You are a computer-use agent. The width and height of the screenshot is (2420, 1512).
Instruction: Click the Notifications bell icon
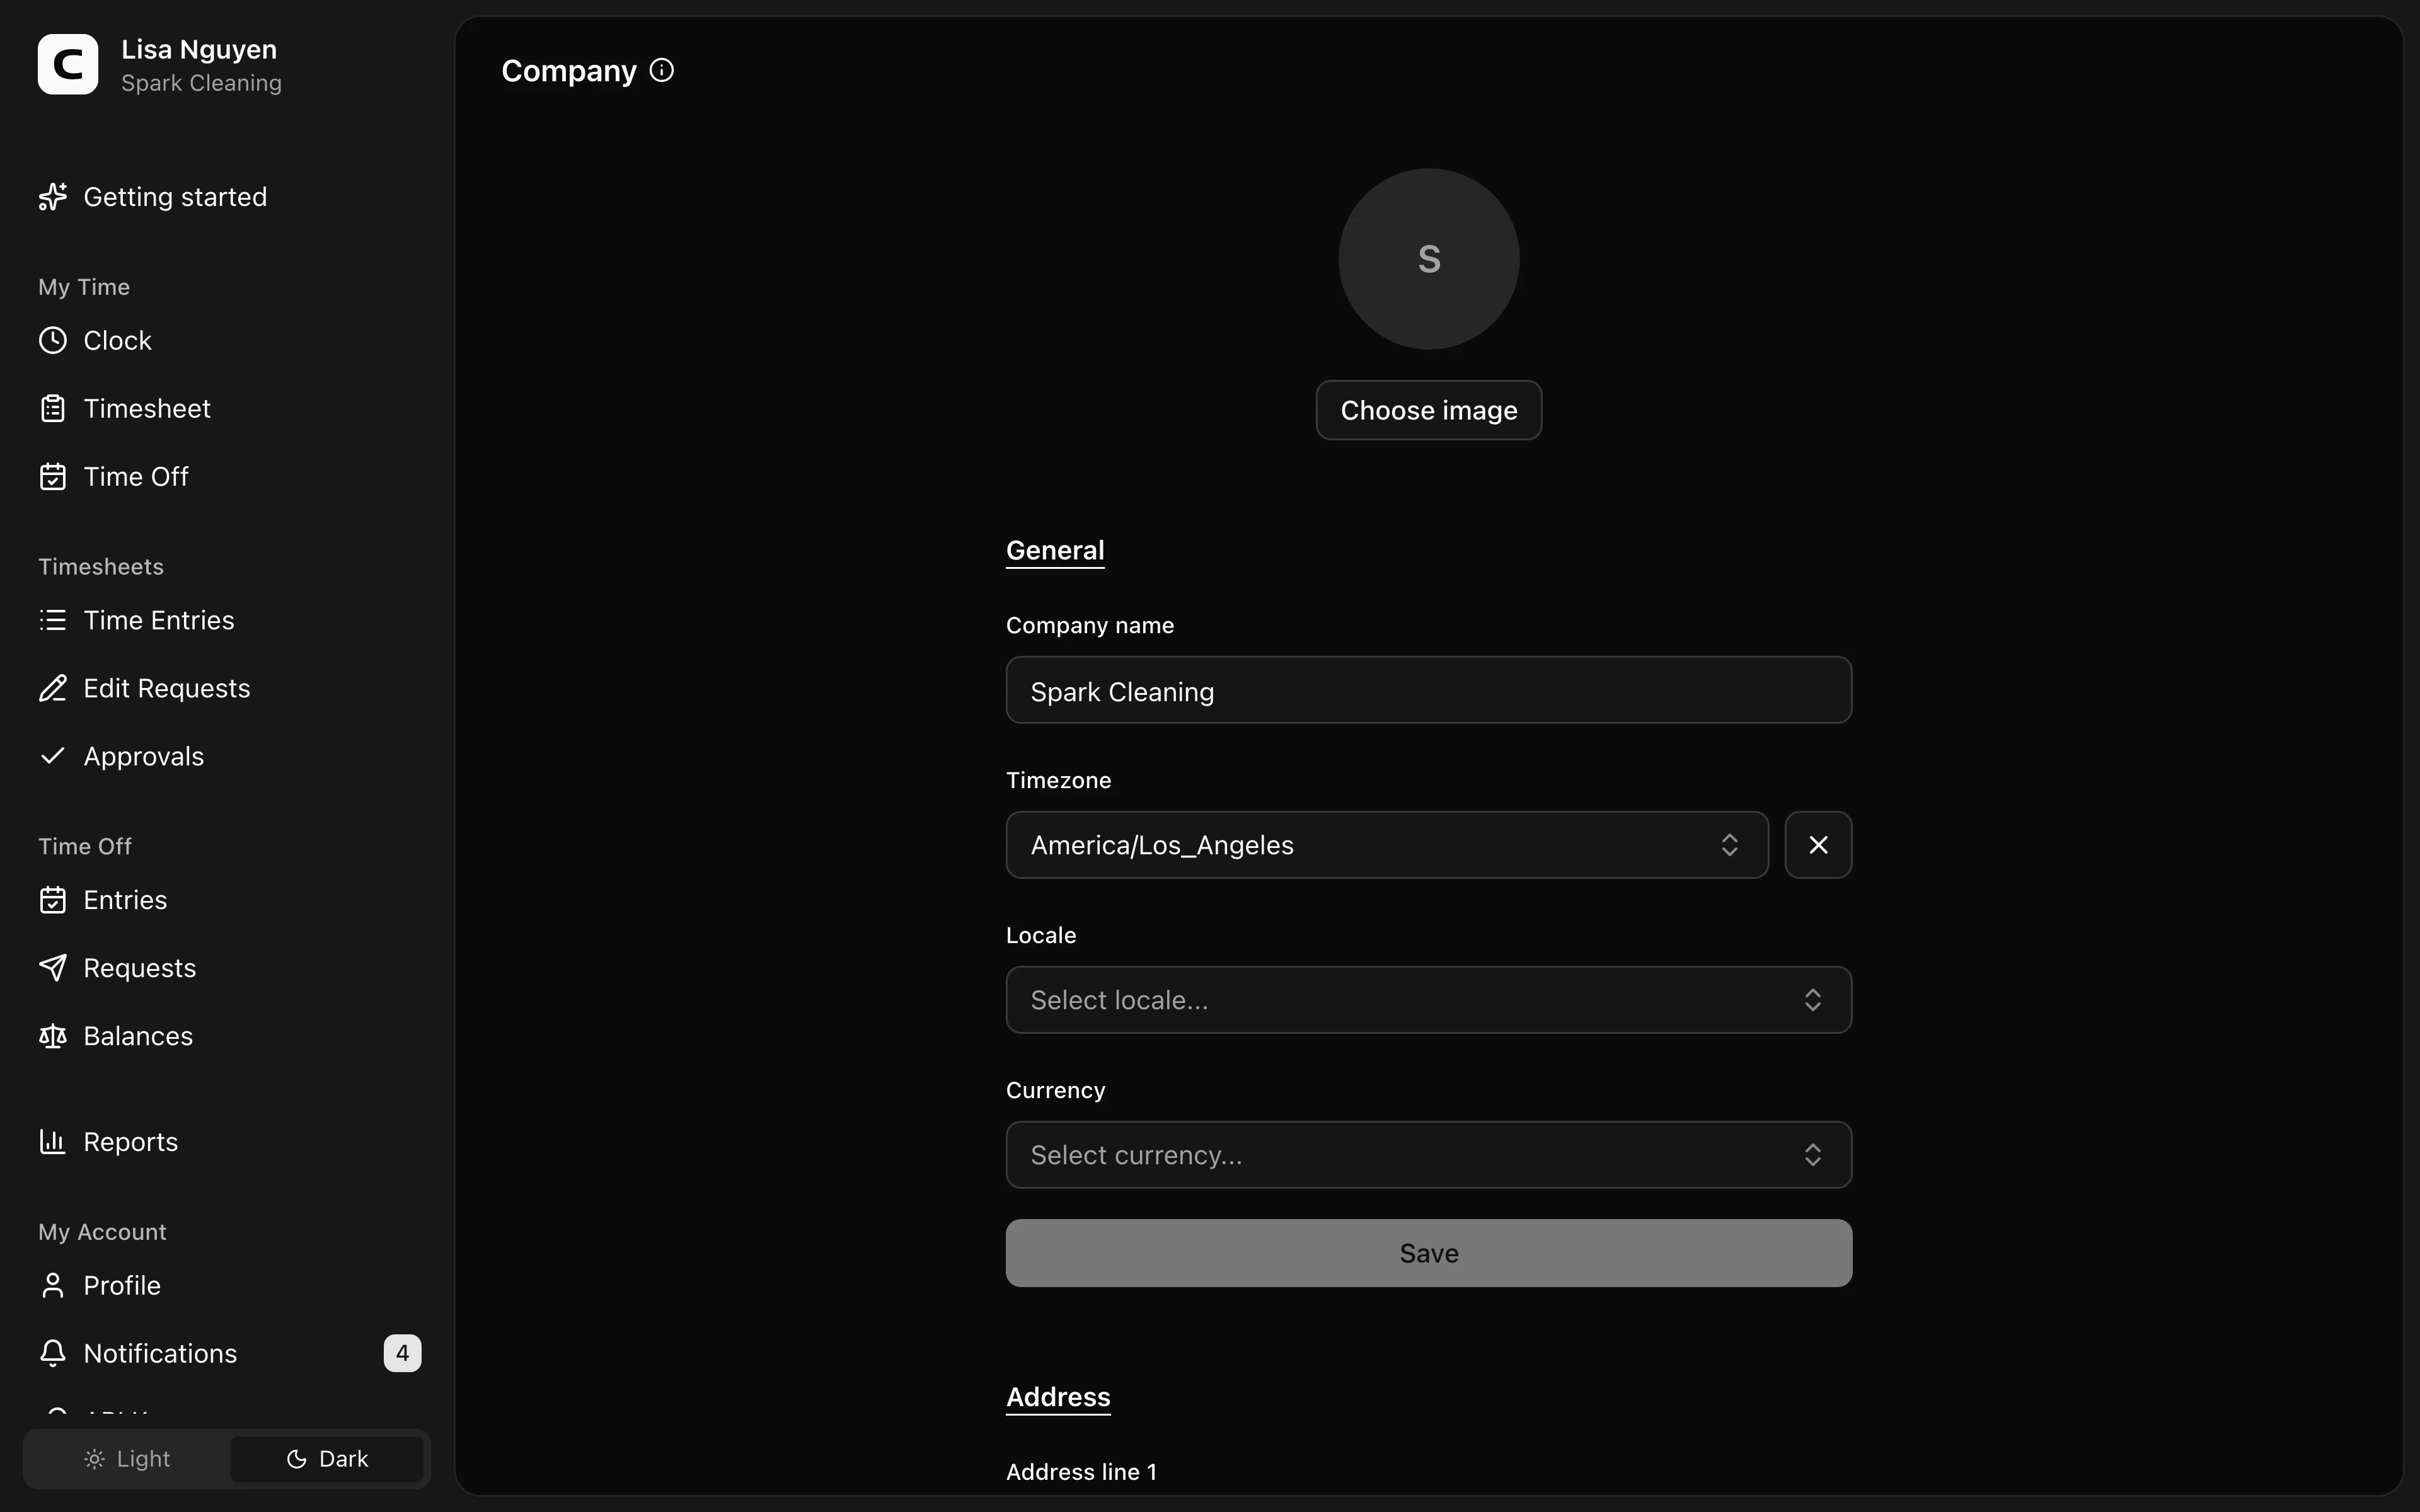pyautogui.click(x=53, y=1354)
